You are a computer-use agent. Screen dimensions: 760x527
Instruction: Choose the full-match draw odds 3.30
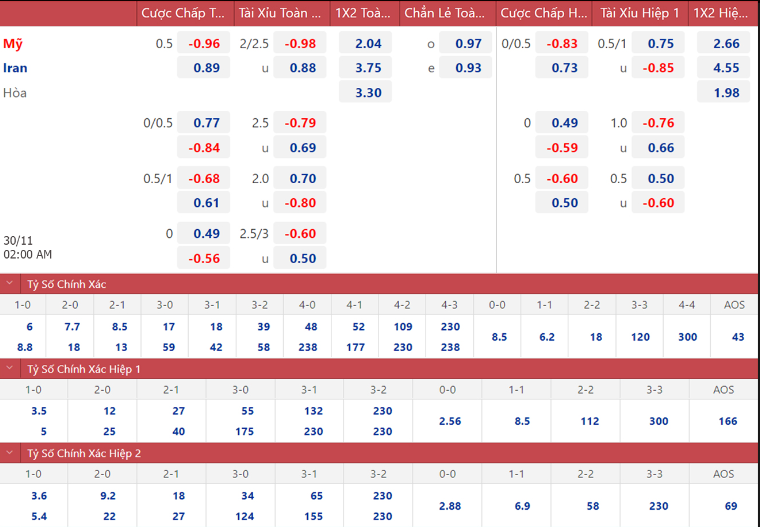point(367,93)
